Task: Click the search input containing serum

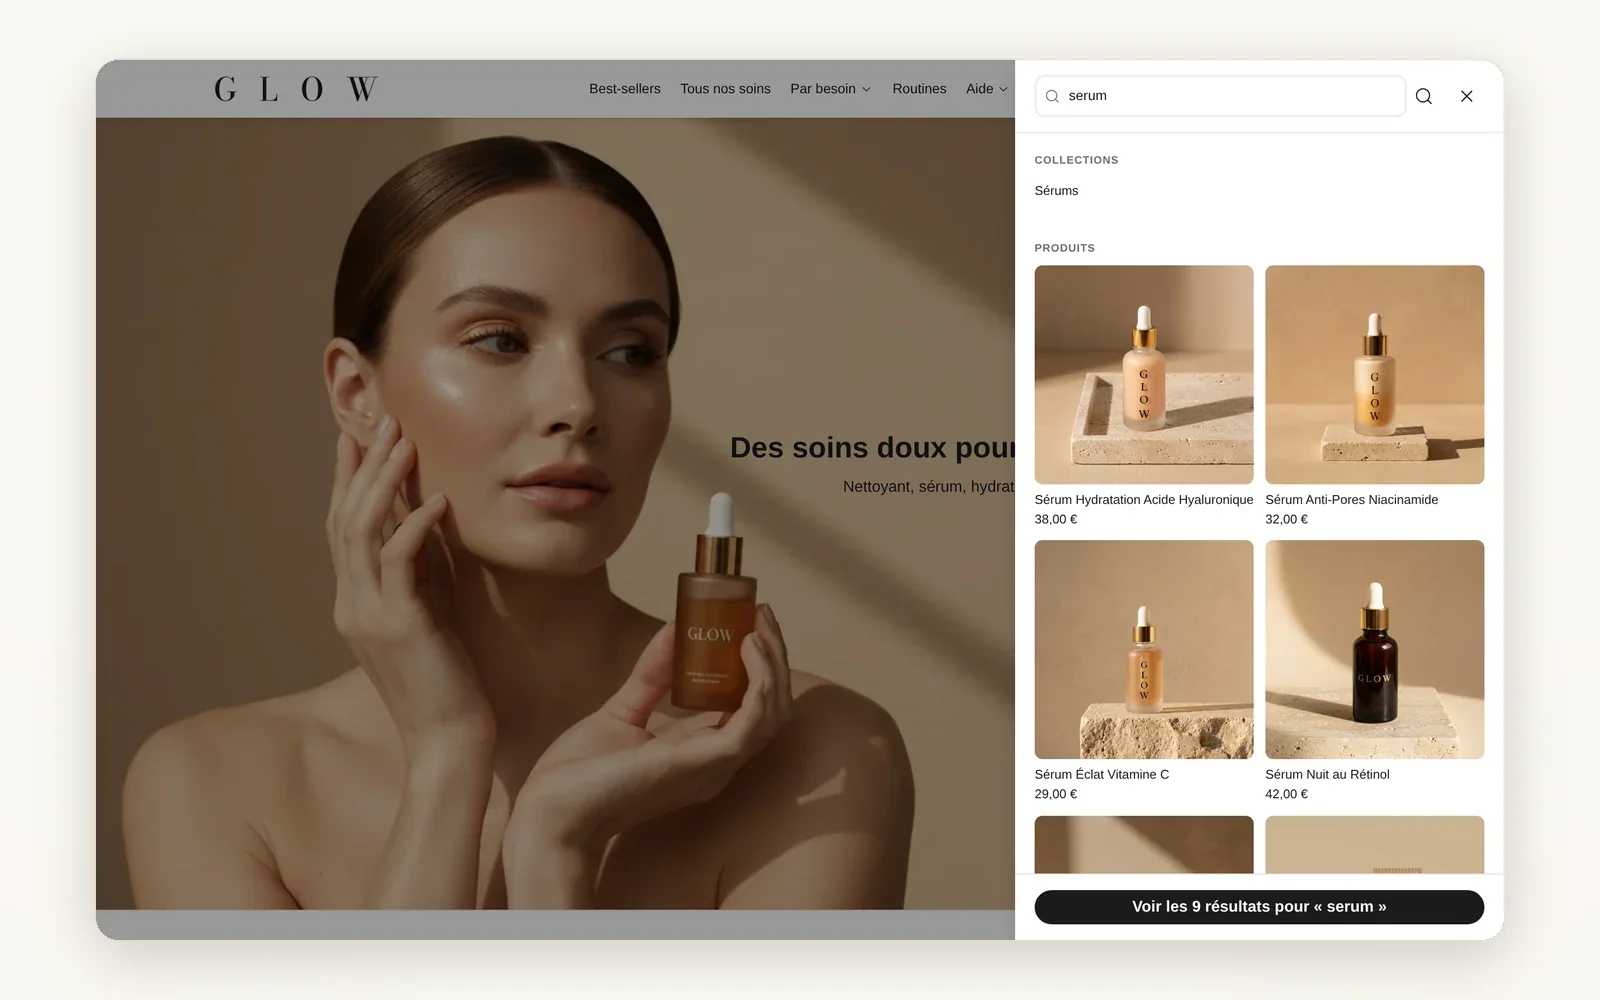Action: click(x=1220, y=96)
